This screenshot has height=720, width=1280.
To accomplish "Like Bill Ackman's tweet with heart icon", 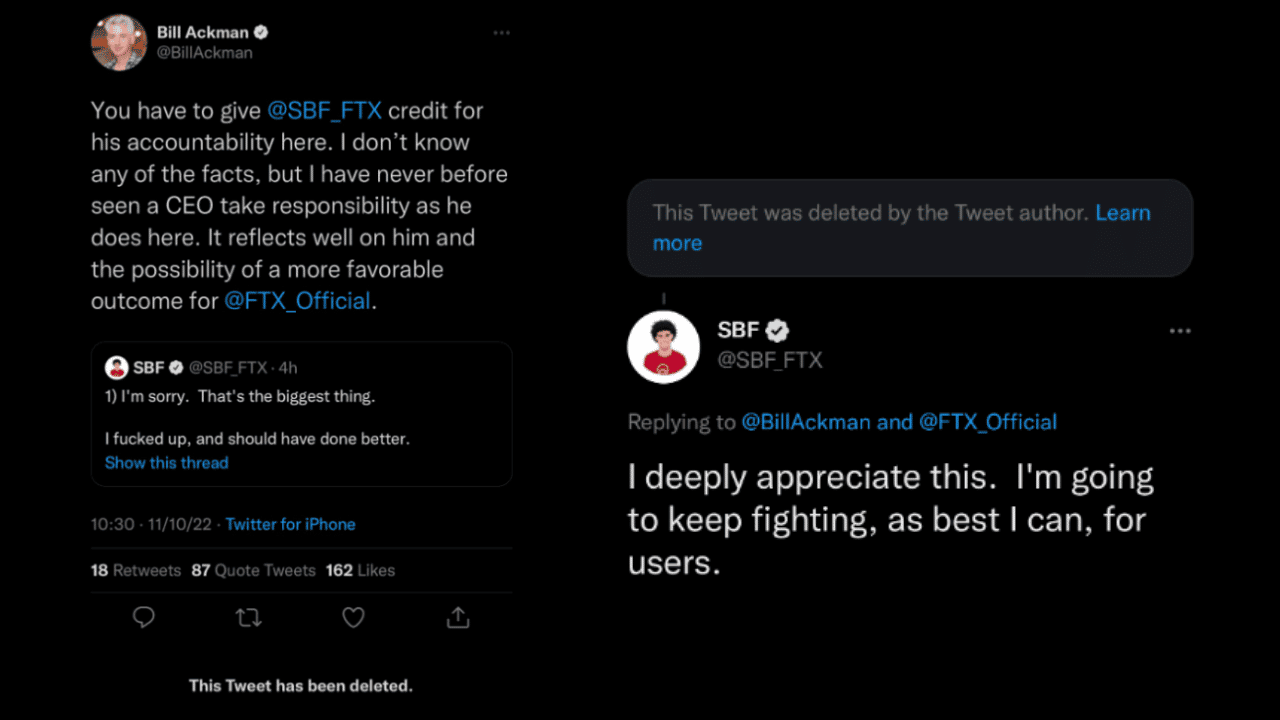I will 353,618.
